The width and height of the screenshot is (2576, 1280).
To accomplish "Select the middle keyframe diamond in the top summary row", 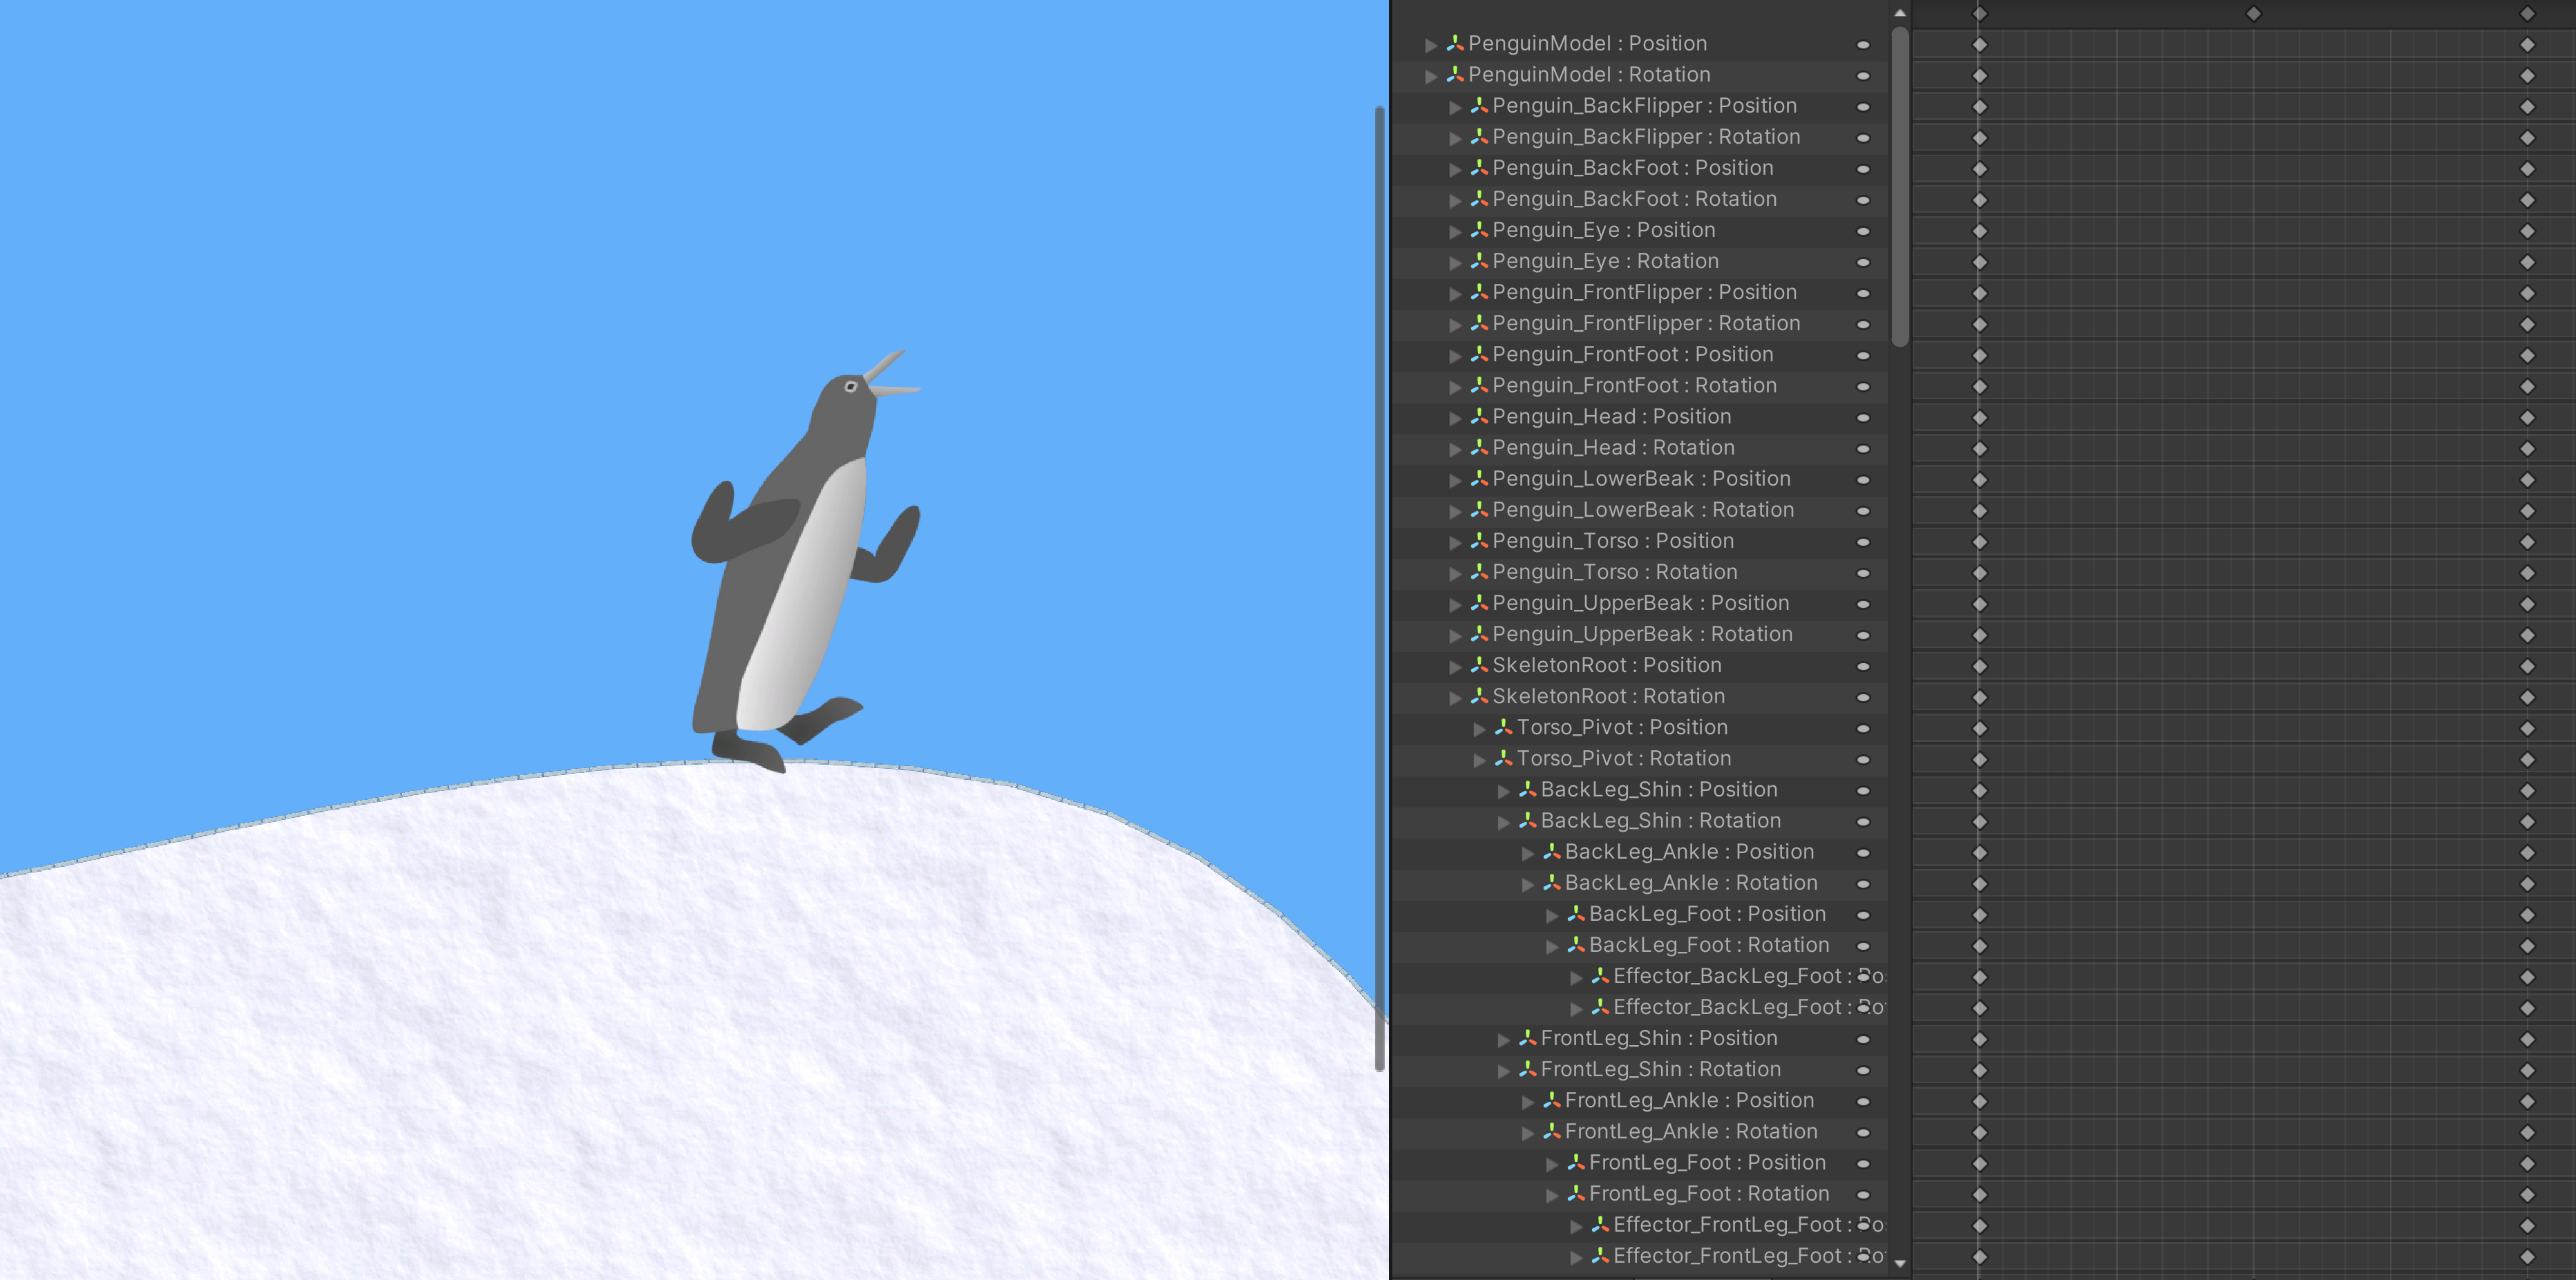I will (x=2253, y=13).
